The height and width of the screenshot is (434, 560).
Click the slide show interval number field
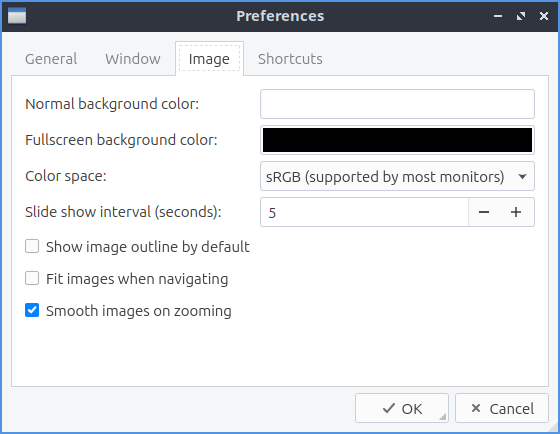click(x=364, y=212)
